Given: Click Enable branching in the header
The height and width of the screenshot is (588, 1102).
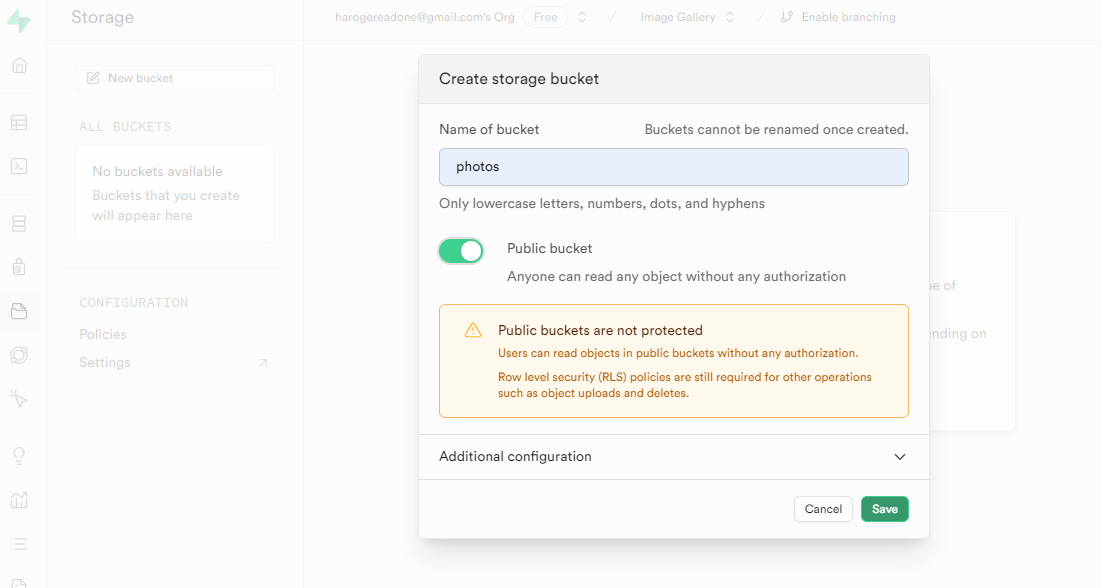Looking at the screenshot, I should [838, 17].
